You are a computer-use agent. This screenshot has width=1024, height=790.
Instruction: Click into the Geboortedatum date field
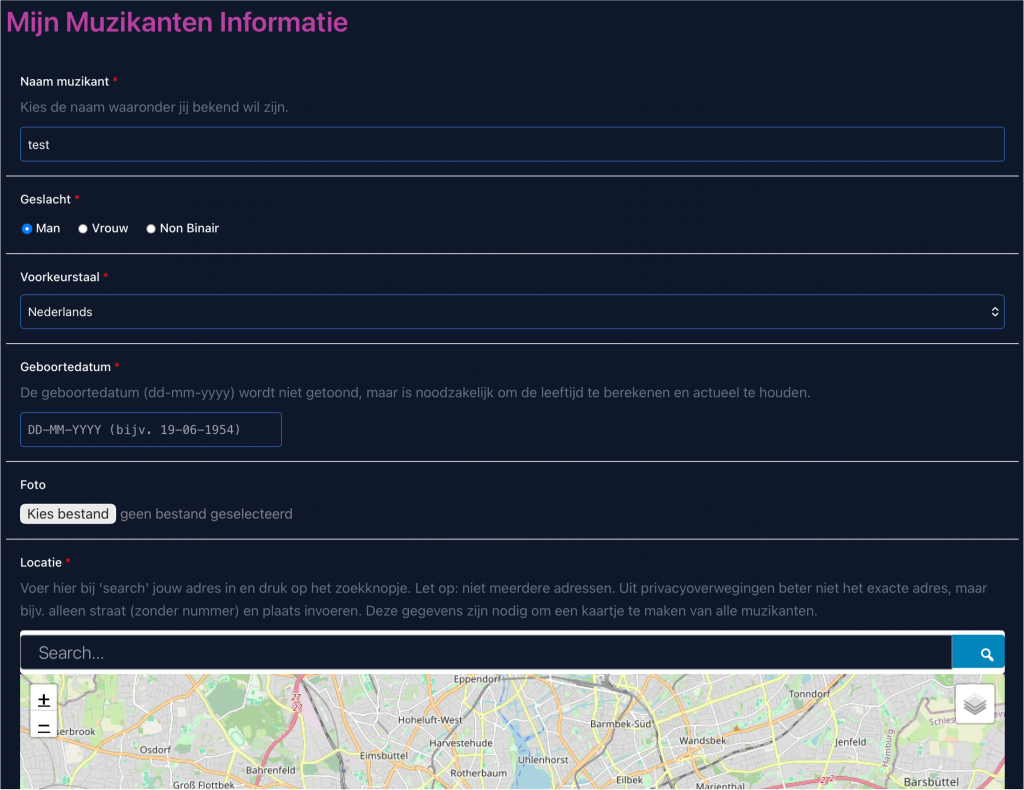[151, 430]
